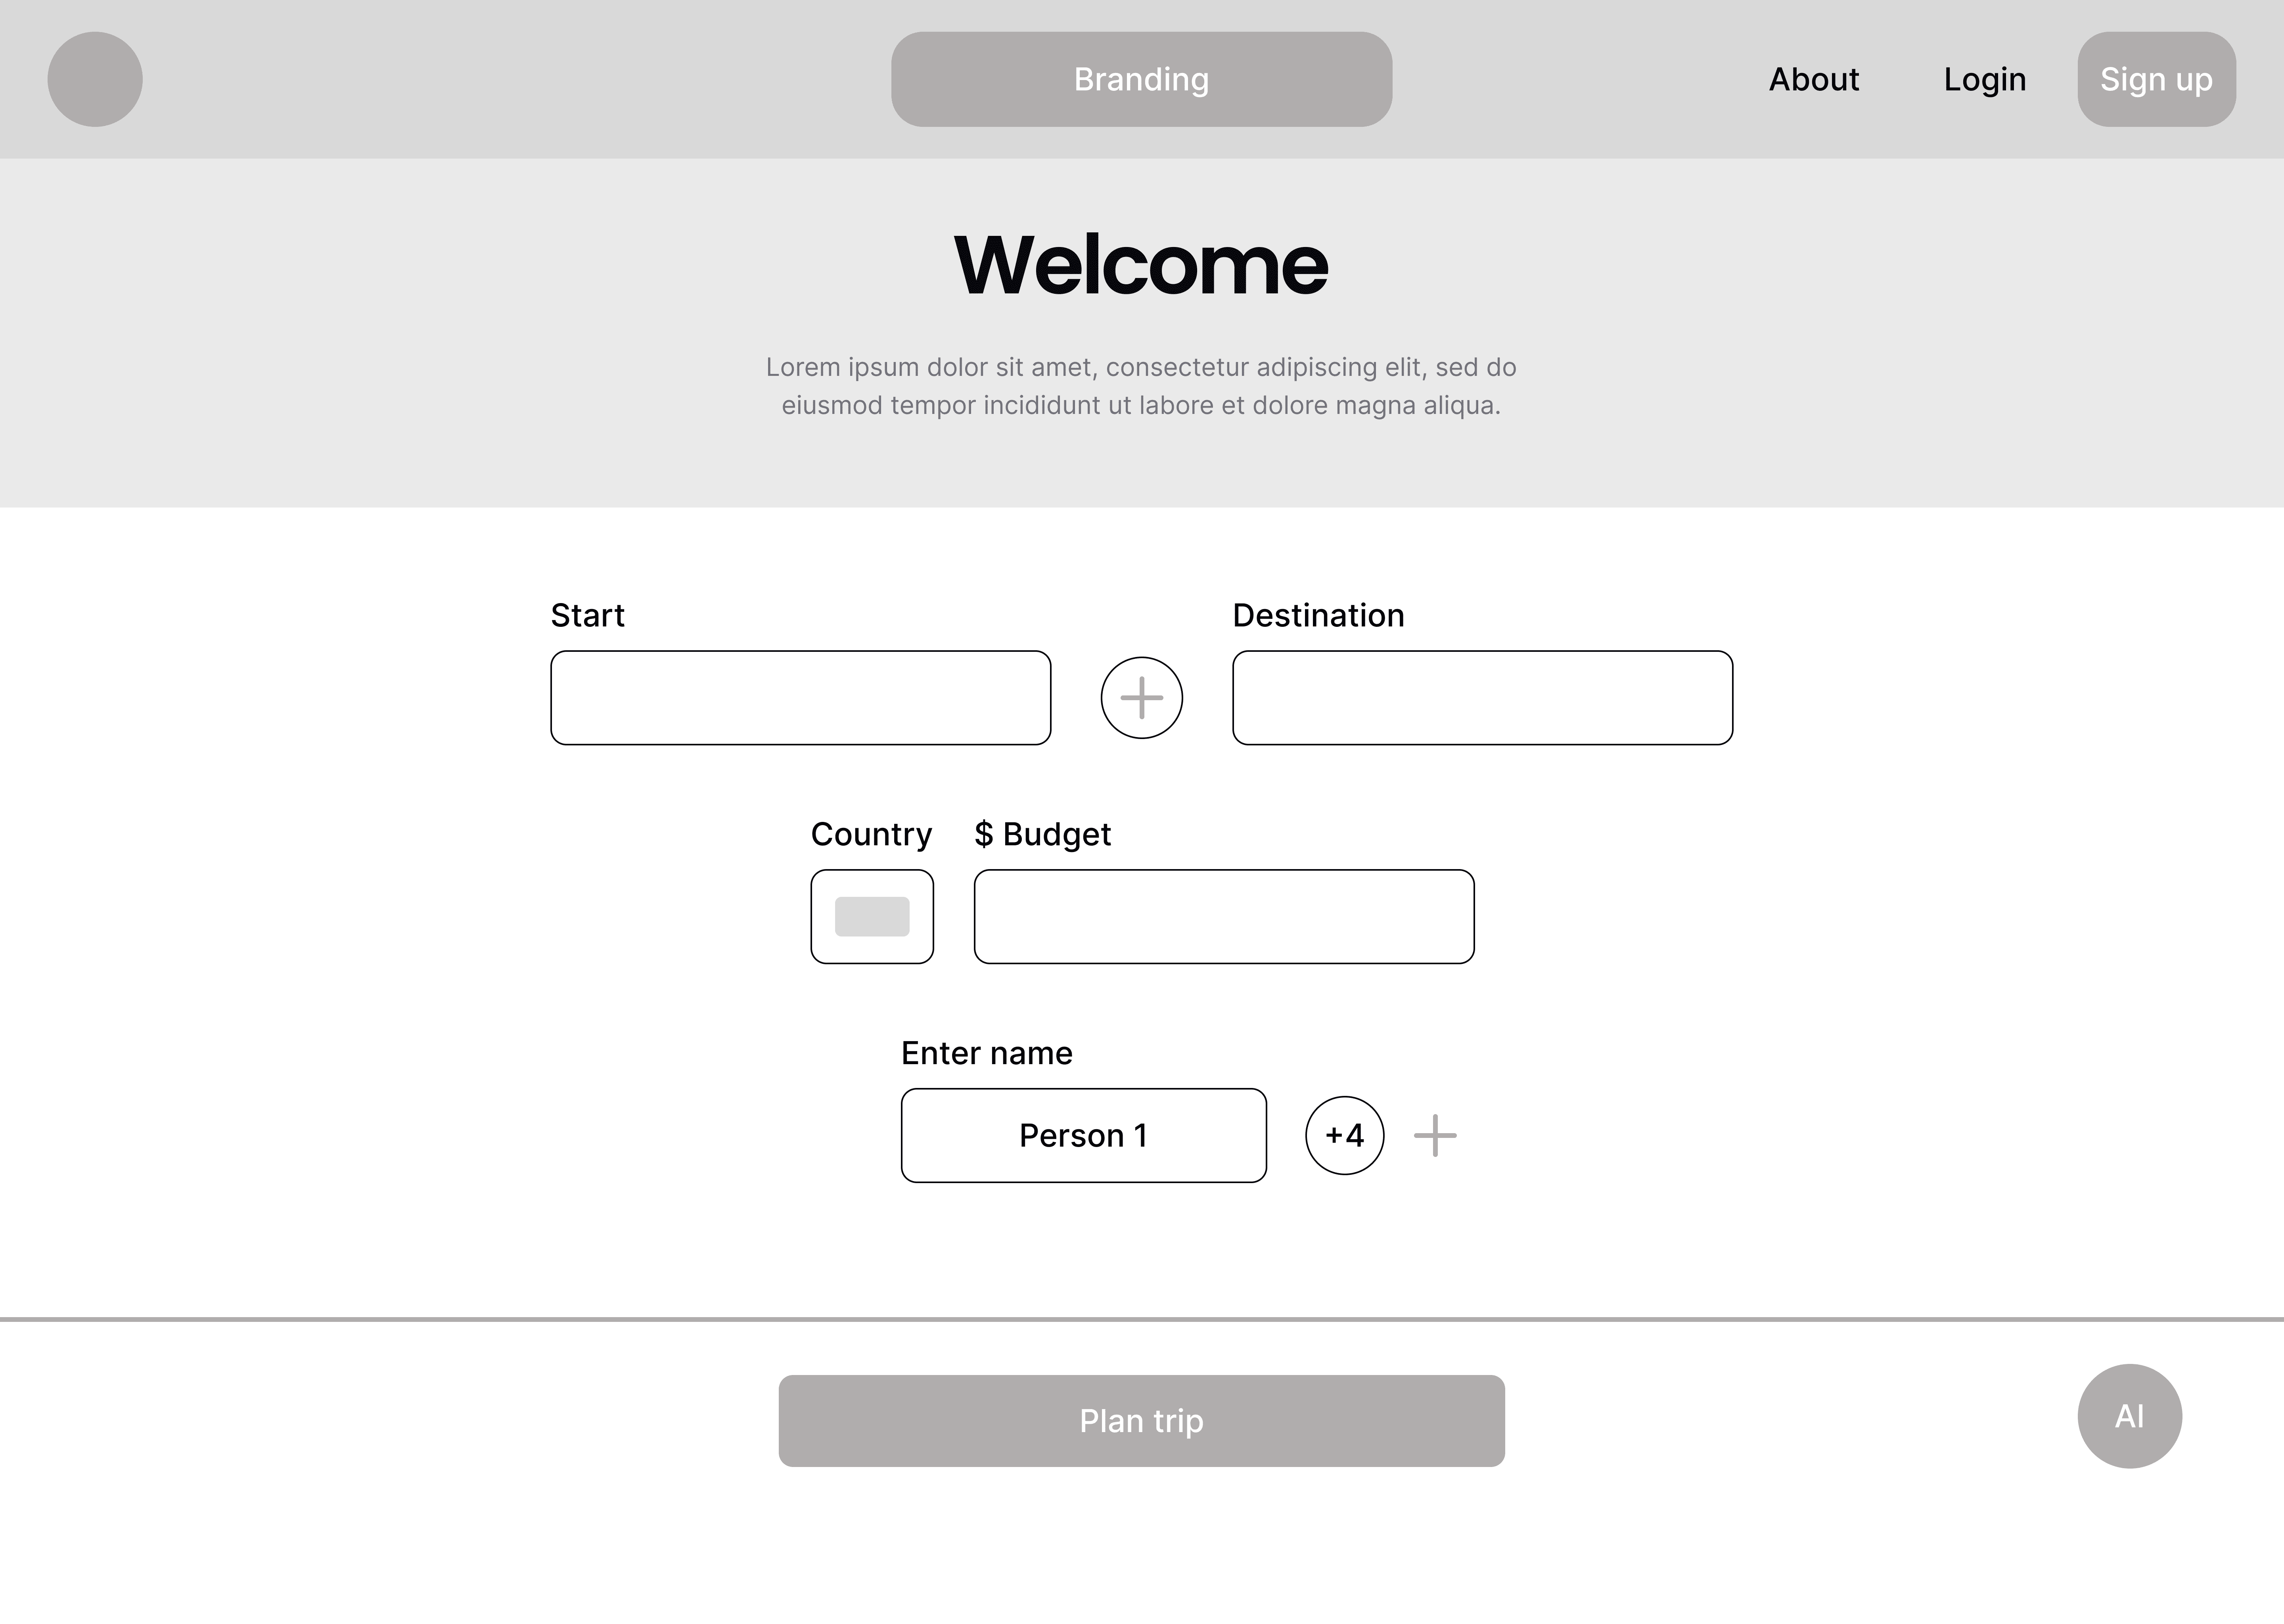The image size is (2284, 1624).
Task: Focus the Start input field
Action: coord(800,698)
